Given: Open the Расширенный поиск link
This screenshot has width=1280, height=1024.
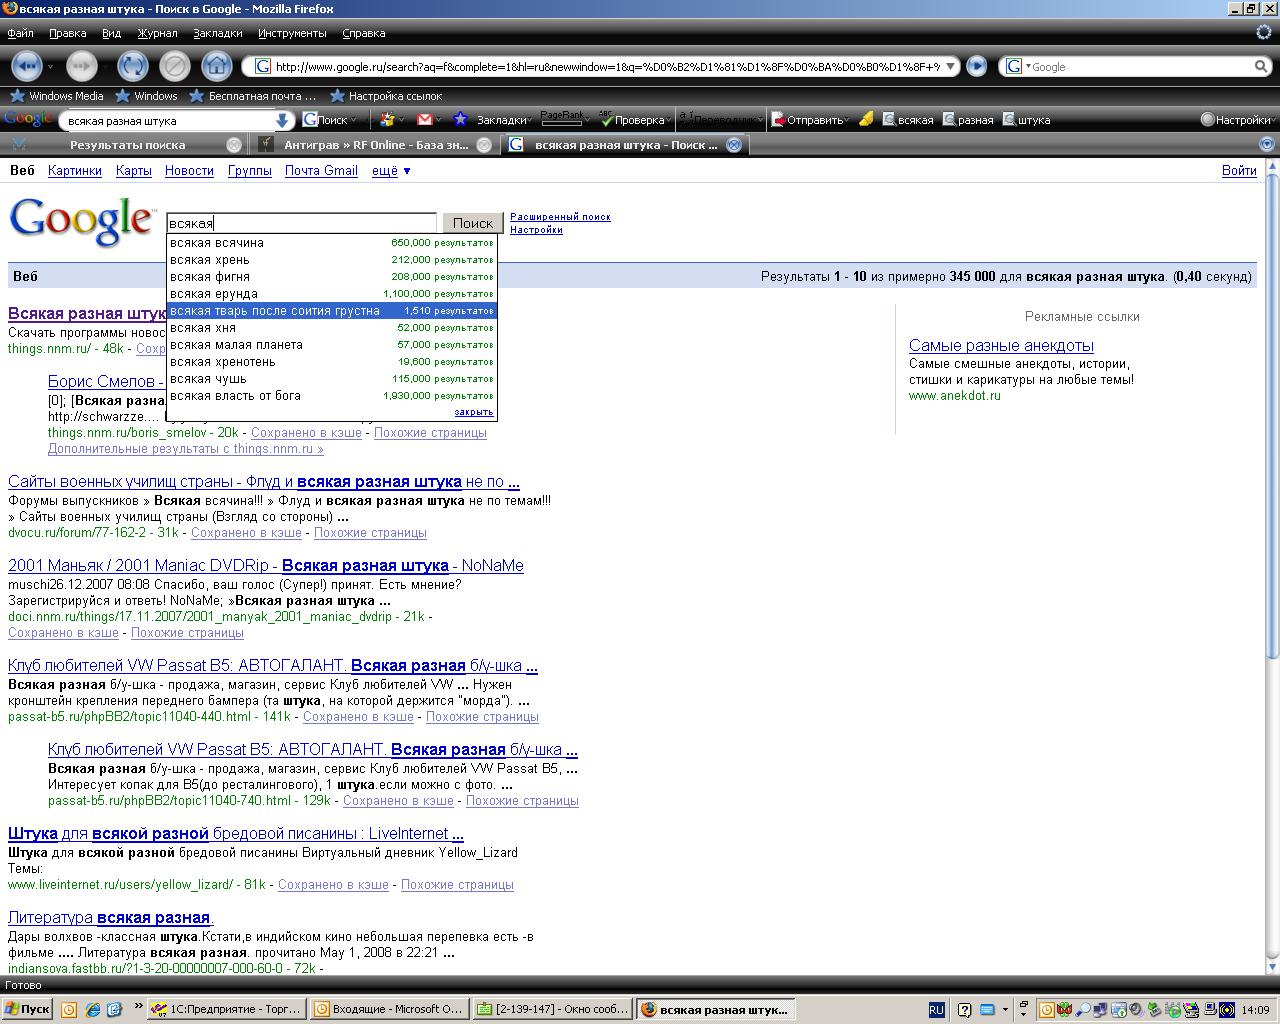Looking at the screenshot, I should pyautogui.click(x=560, y=217).
